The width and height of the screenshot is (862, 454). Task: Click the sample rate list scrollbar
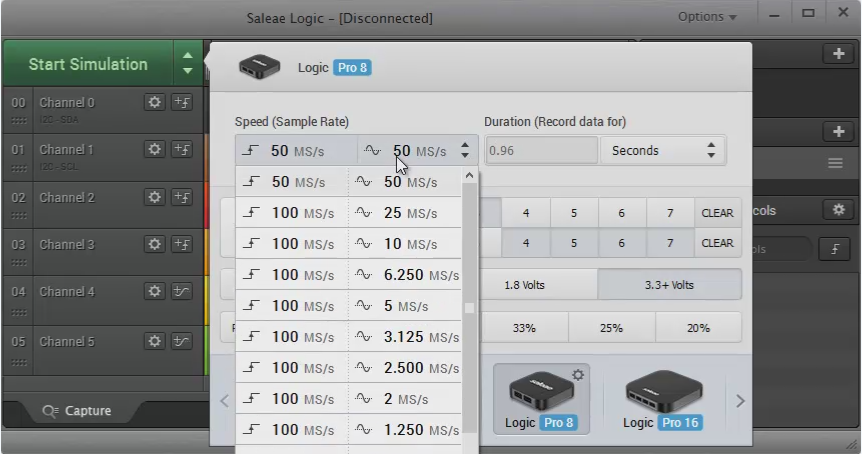[x=469, y=308]
